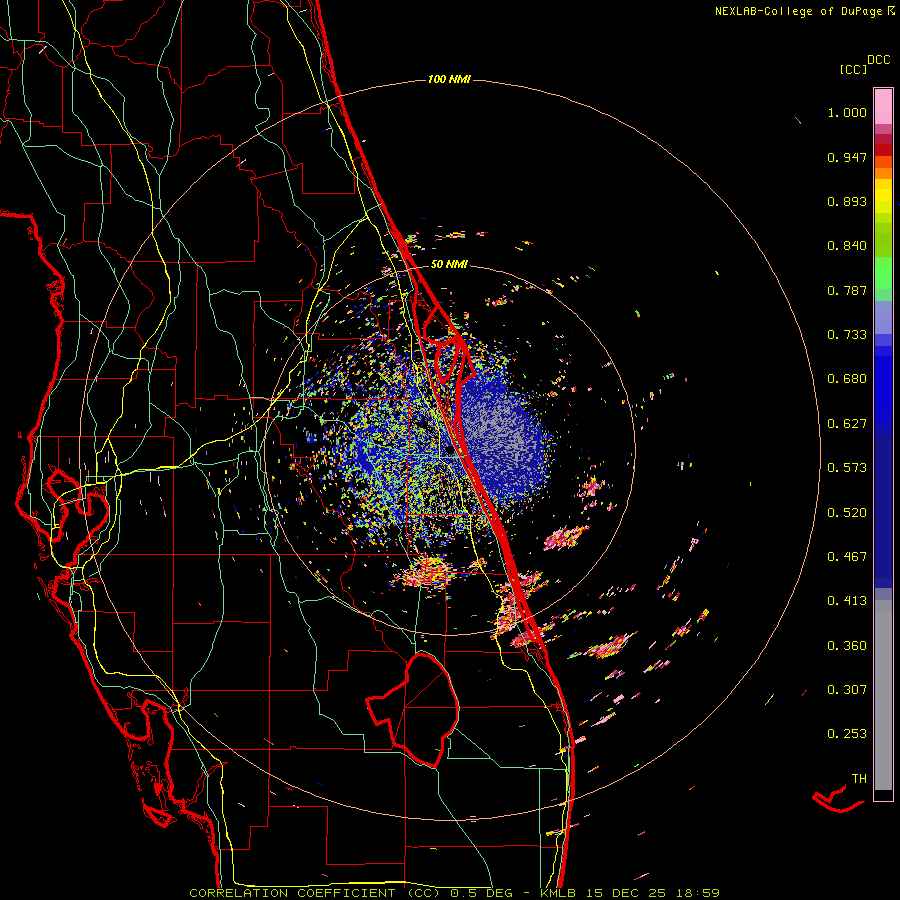Click the NEXLAB-College of DuPage title text
Viewport: 900px width, 900px height.
pos(798,11)
